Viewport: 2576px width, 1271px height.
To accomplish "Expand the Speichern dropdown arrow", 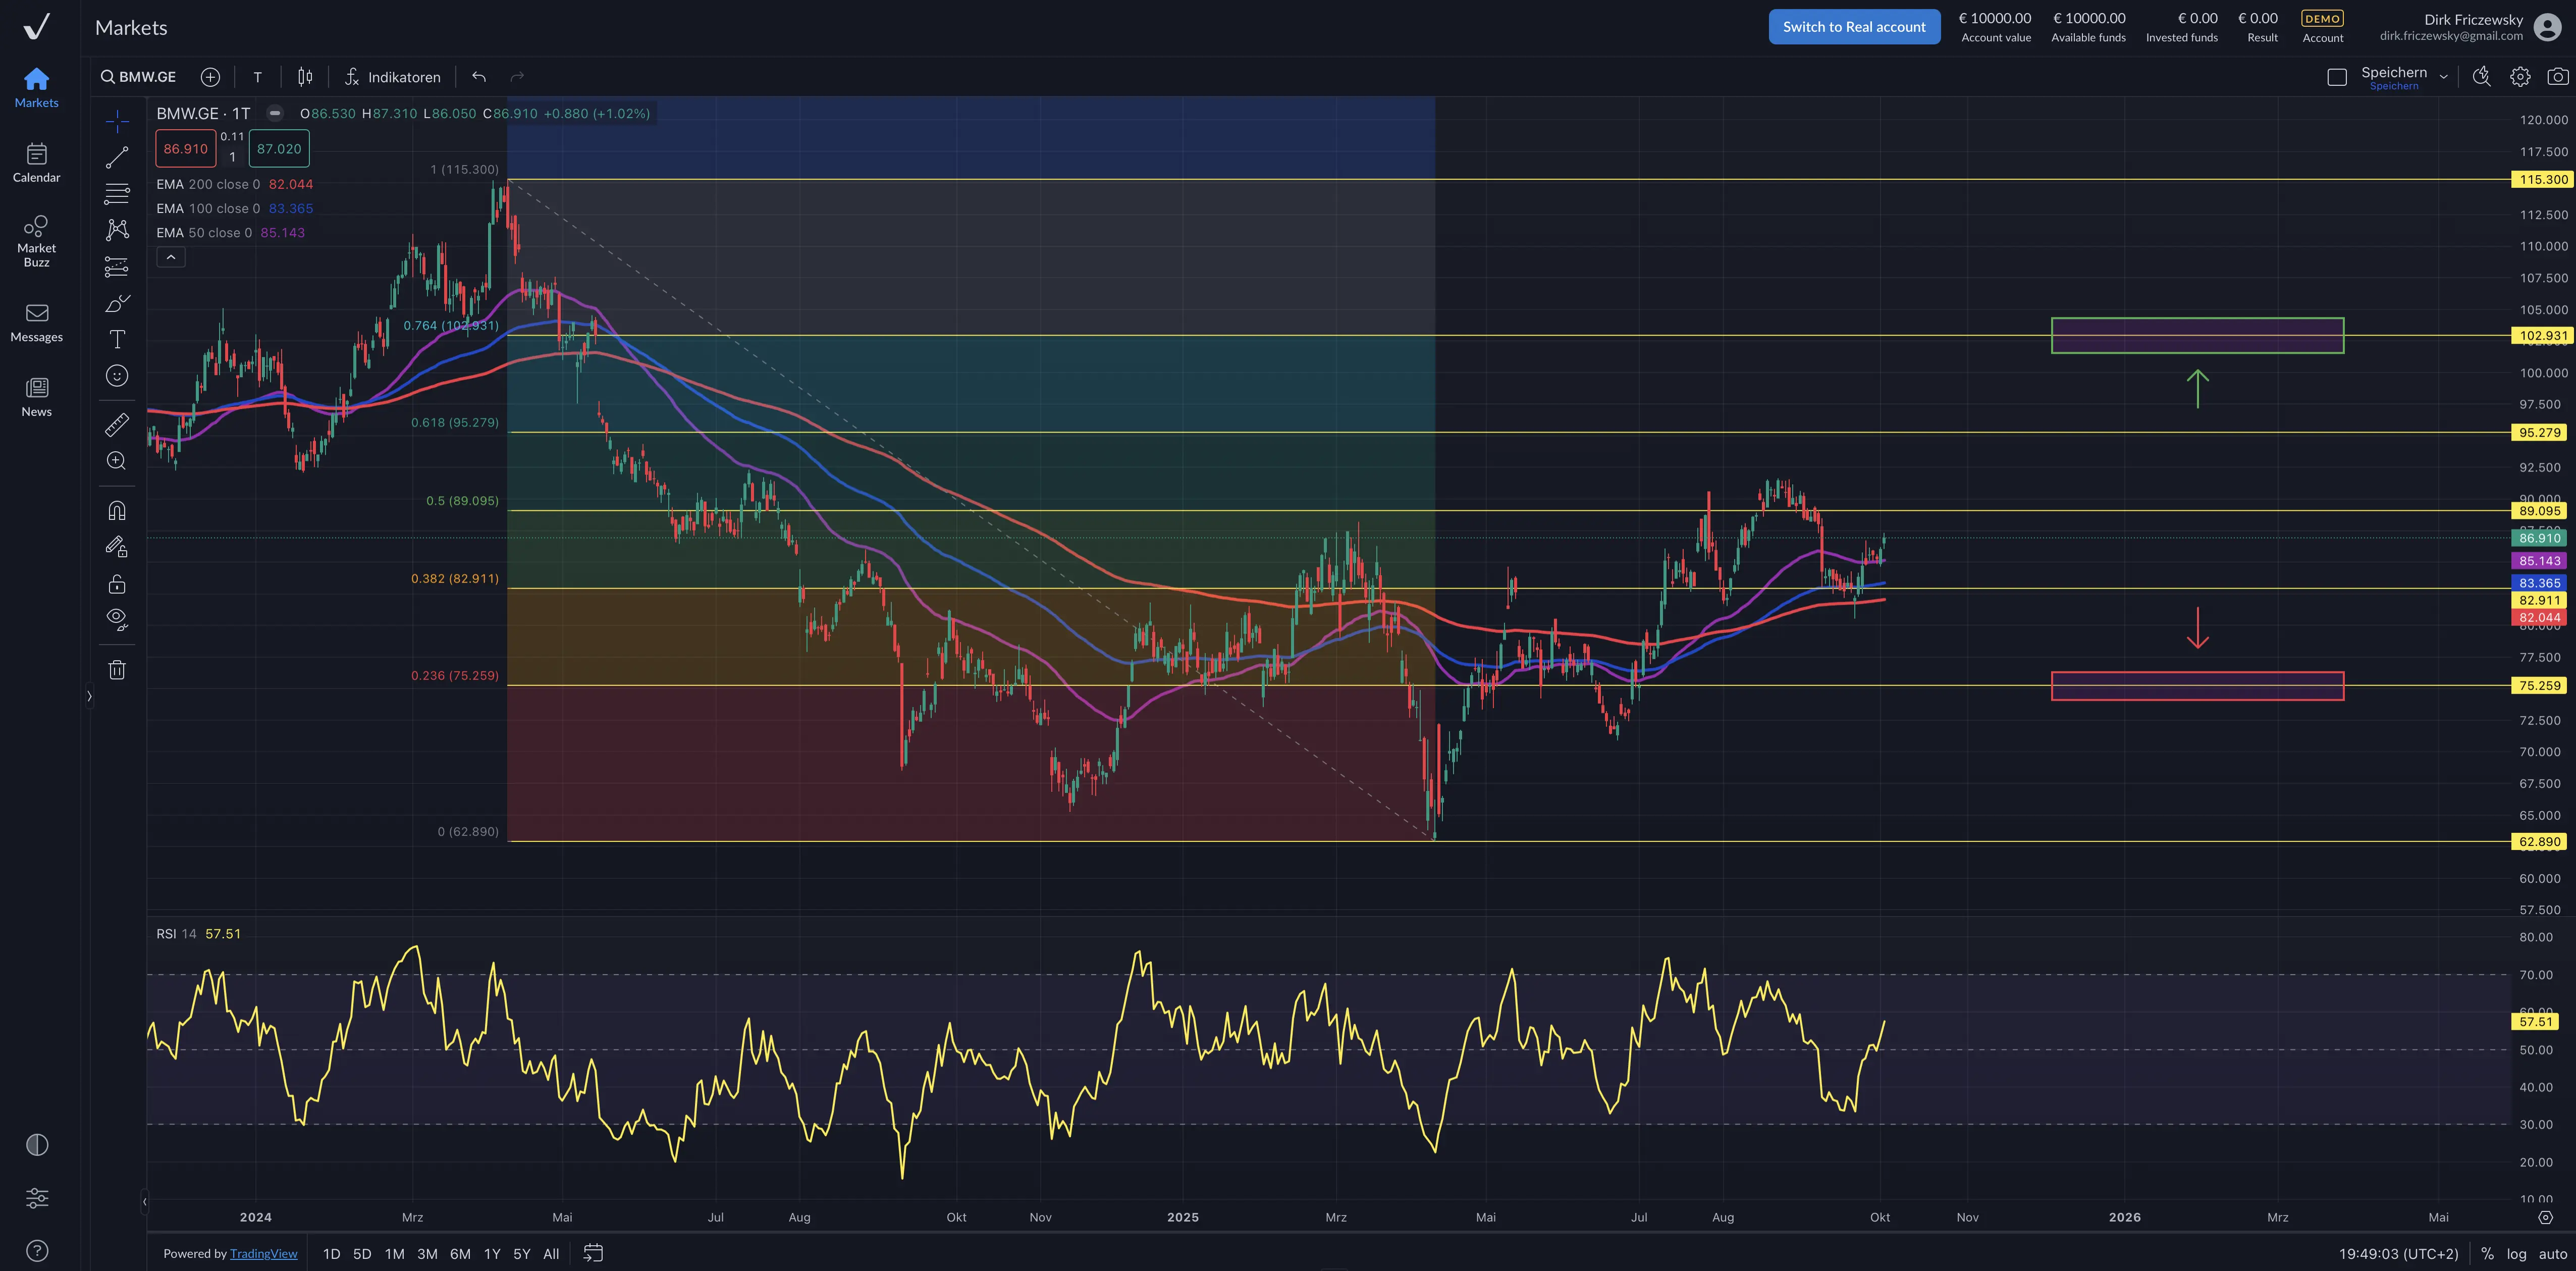I will pos(2443,77).
